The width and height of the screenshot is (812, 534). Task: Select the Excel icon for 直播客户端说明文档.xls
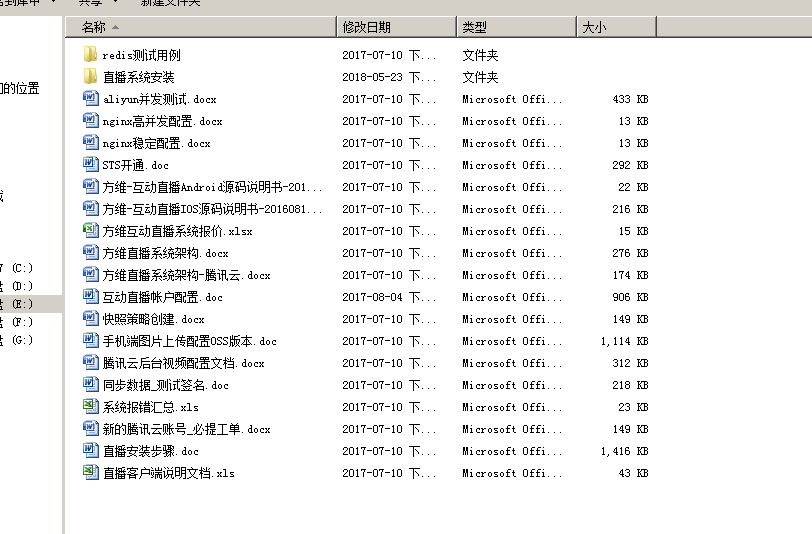pyautogui.click(x=91, y=473)
